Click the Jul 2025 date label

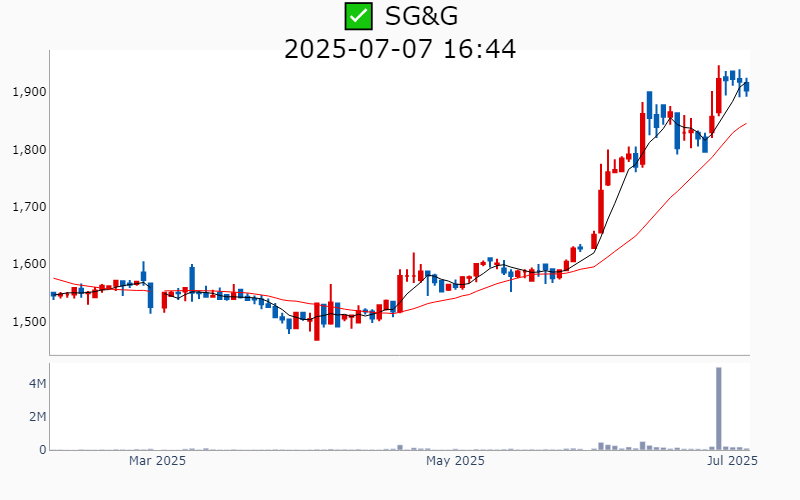pos(732,461)
